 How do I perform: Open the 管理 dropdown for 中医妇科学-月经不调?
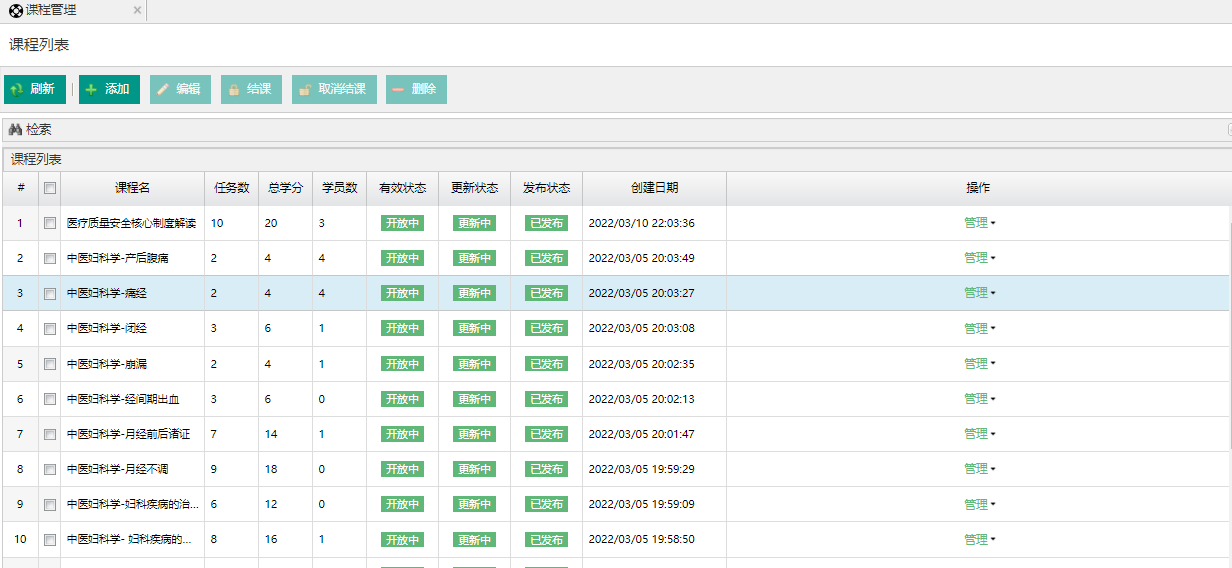pos(979,469)
